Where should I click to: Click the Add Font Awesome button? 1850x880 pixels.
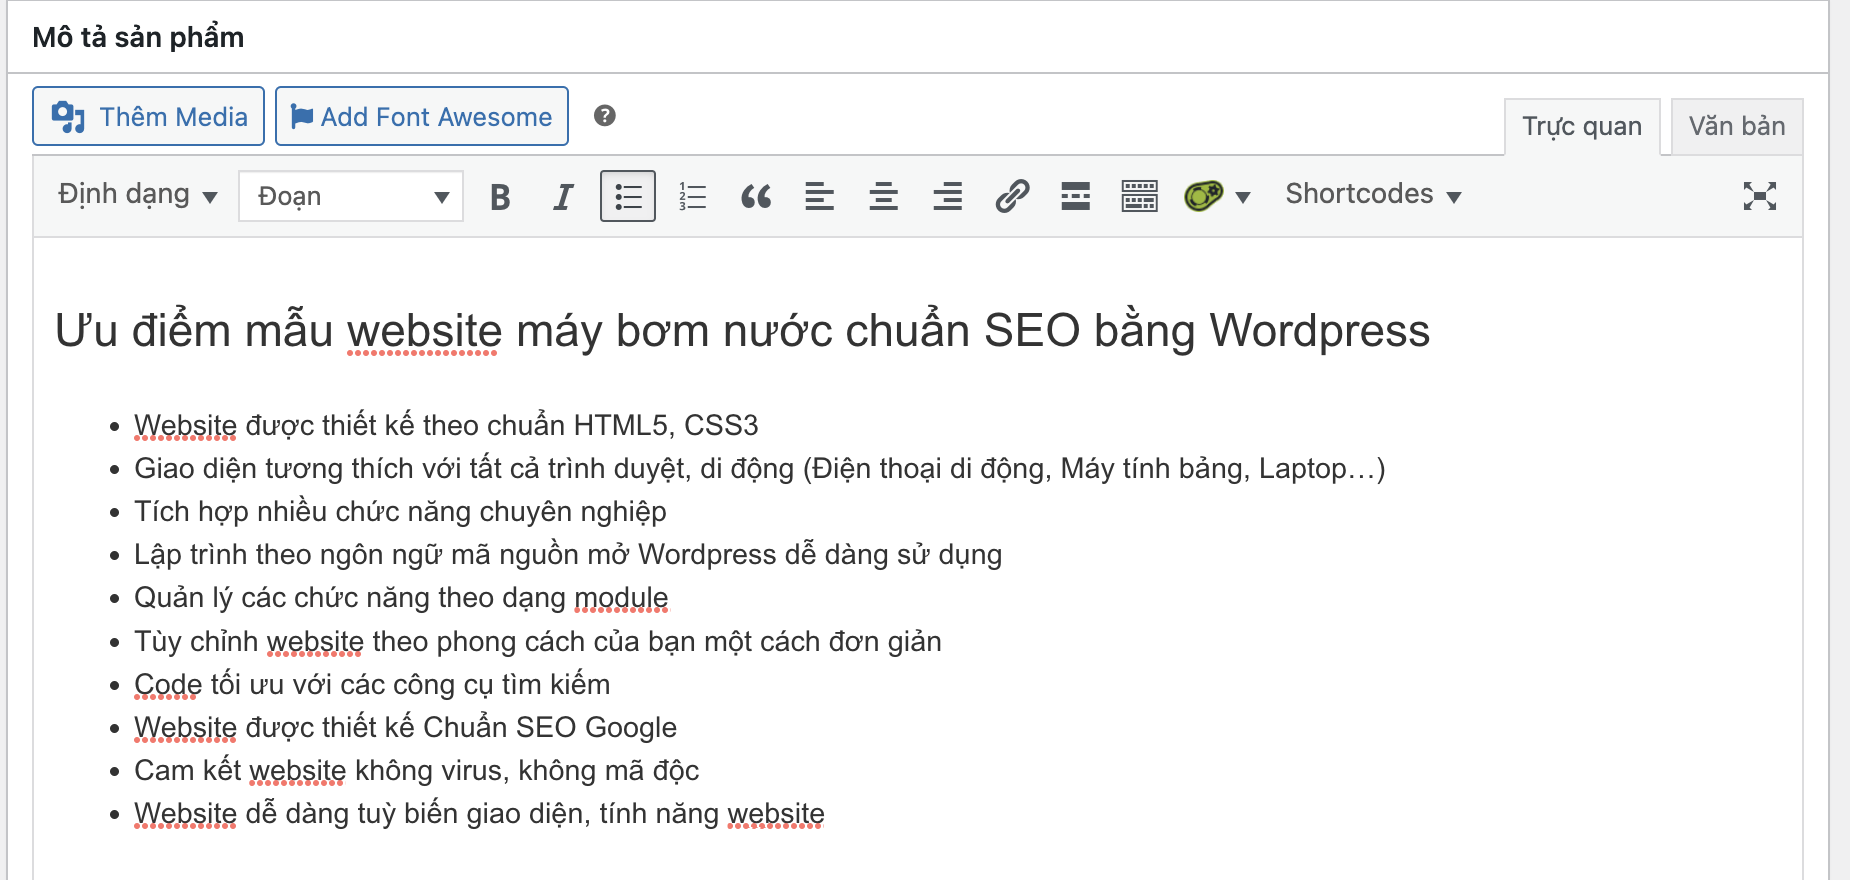pos(421,117)
